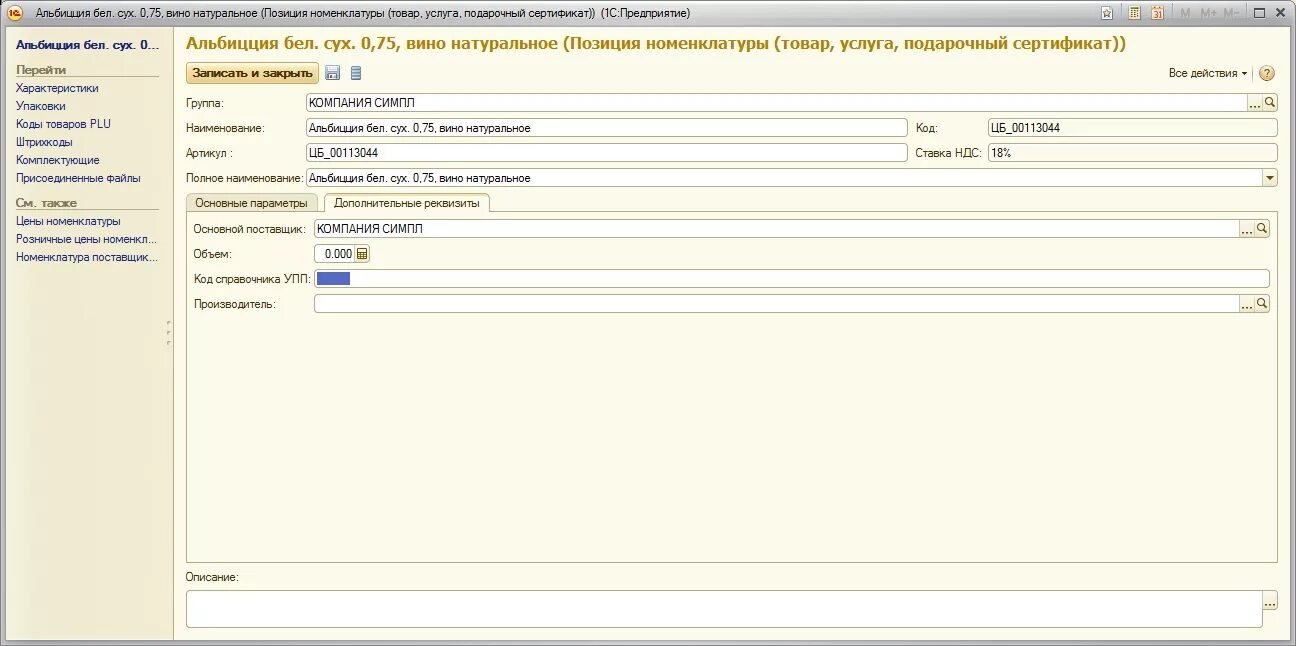Open Коды товаров PLU
The width and height of the screenshot is (1296, 646).
(x=63, y=124)
